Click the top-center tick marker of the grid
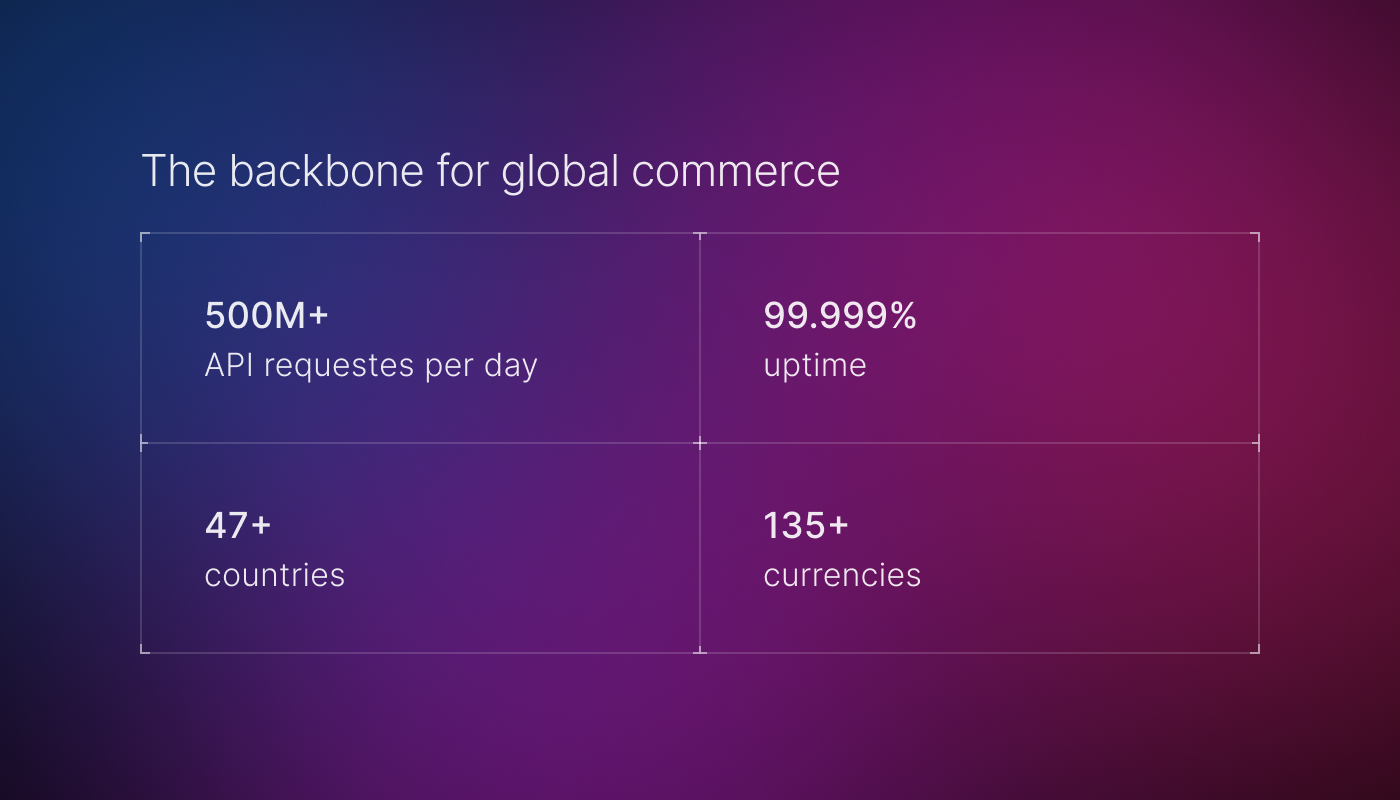The width and height of the screenshot is (1400, 800). point(700,234)
